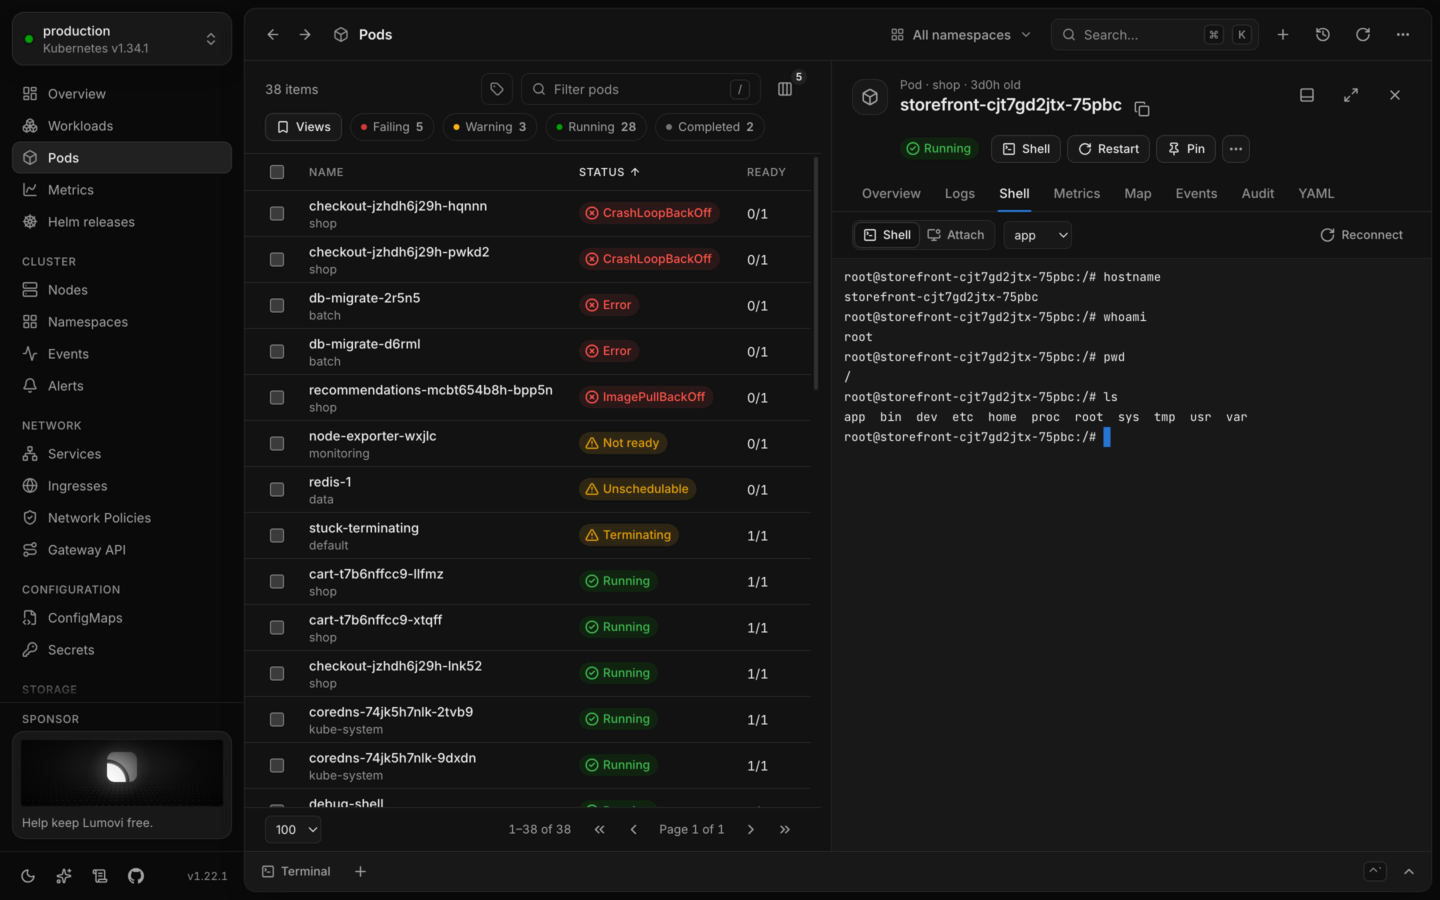The image size is (1440, 900).
Task: Click the plus icon in top bar
Action: pos(1283,35)
